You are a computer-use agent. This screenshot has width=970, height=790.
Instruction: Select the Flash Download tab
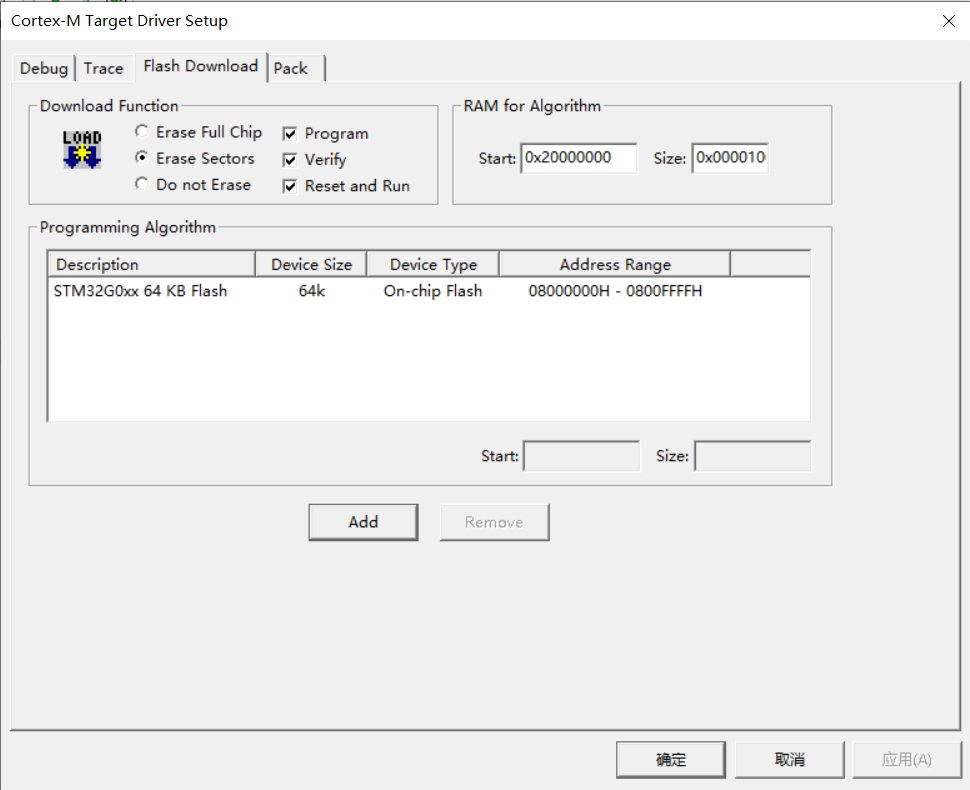click(x=200, y=66)
